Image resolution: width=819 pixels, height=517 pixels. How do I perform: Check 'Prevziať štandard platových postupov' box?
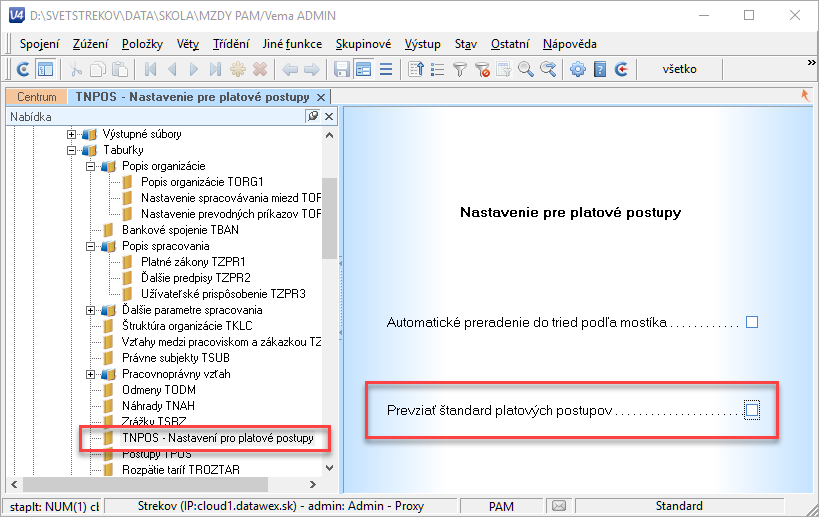click(752, 411)
